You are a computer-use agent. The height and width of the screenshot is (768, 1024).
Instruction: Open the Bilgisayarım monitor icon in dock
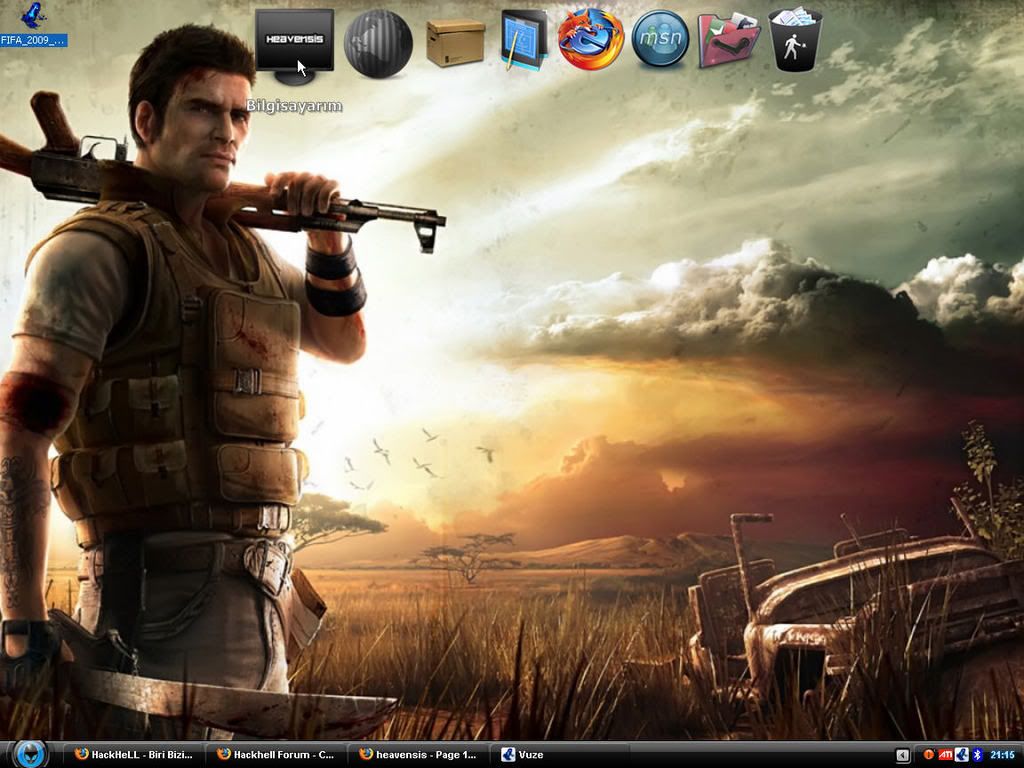294,42
